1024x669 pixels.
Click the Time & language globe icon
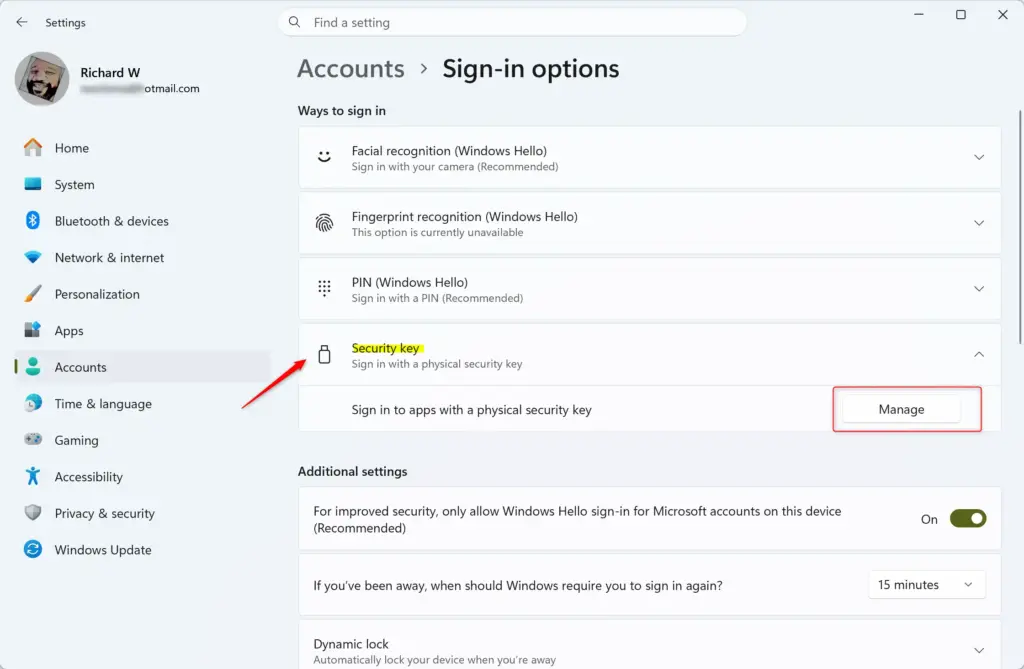pyautogui.click(x=33, y=403)
